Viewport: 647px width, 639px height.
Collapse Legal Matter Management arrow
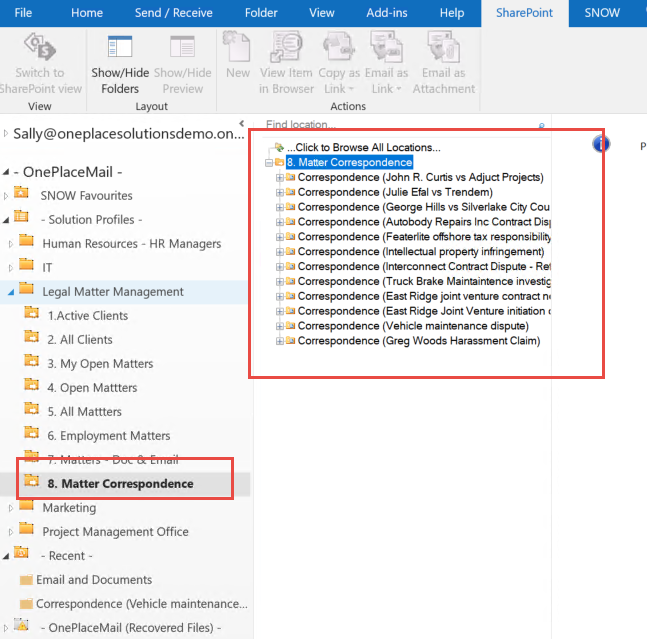coord(11,292)
